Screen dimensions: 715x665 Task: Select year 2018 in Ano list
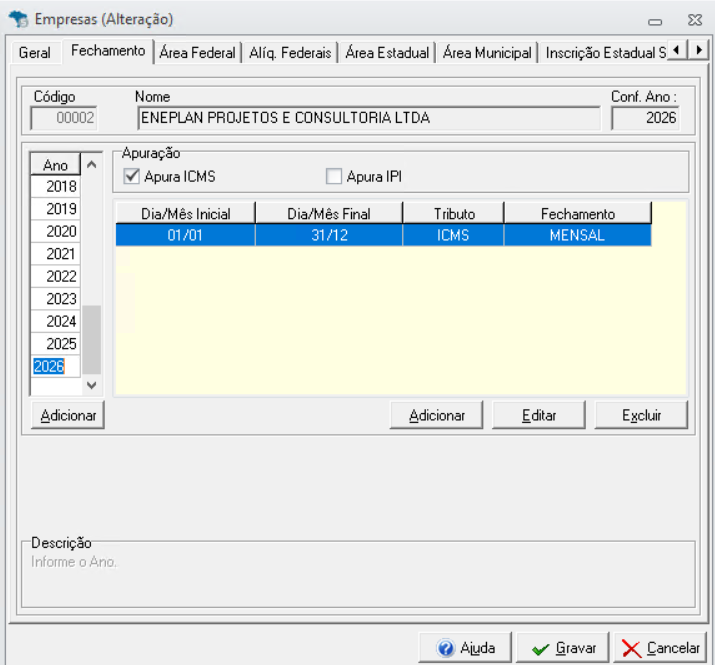[56, 187]
